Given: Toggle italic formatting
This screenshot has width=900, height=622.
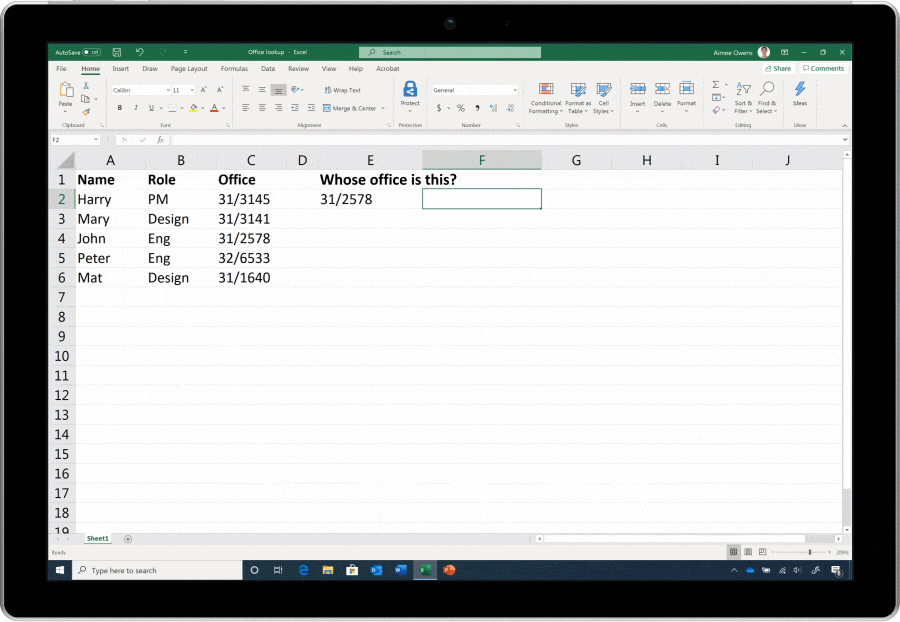Looking at the screenshot, I should (x=134, y=107).
